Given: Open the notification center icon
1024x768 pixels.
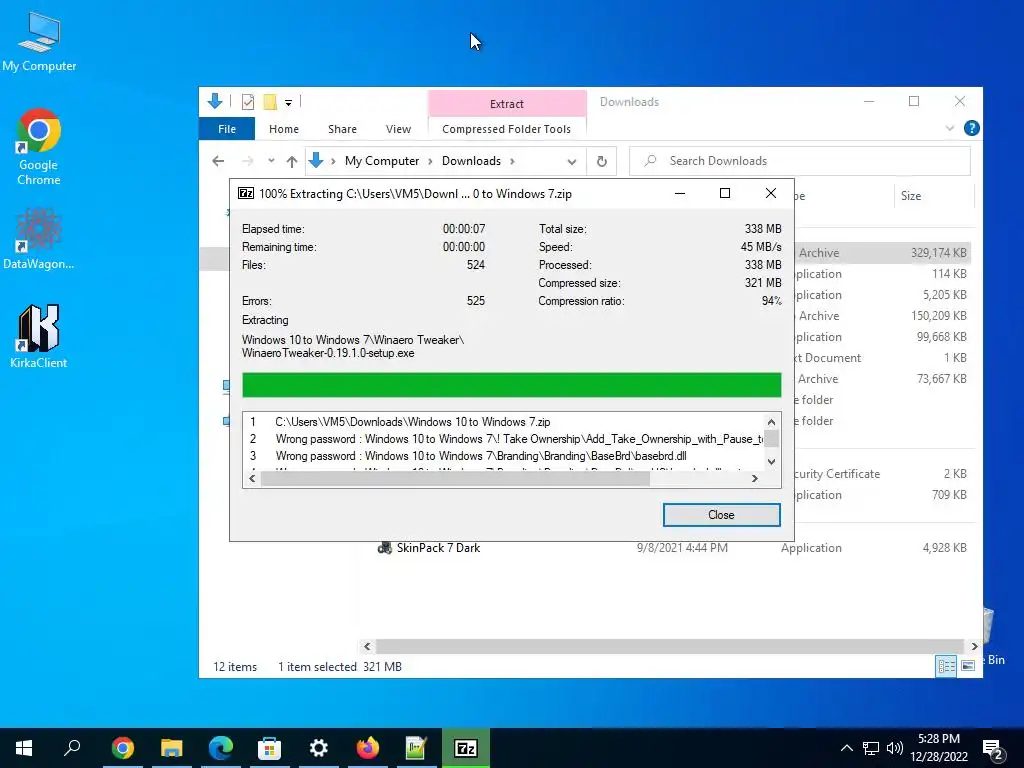Looking at the screenshot, I should (x=993, y=749).
